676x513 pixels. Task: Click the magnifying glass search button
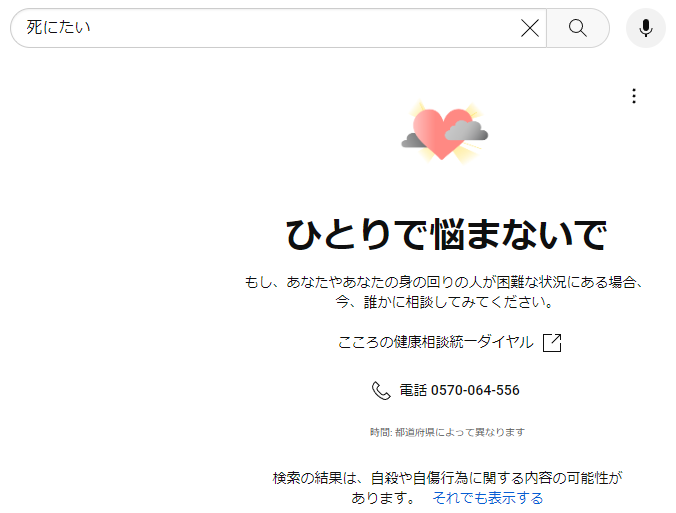coord(578,28)
